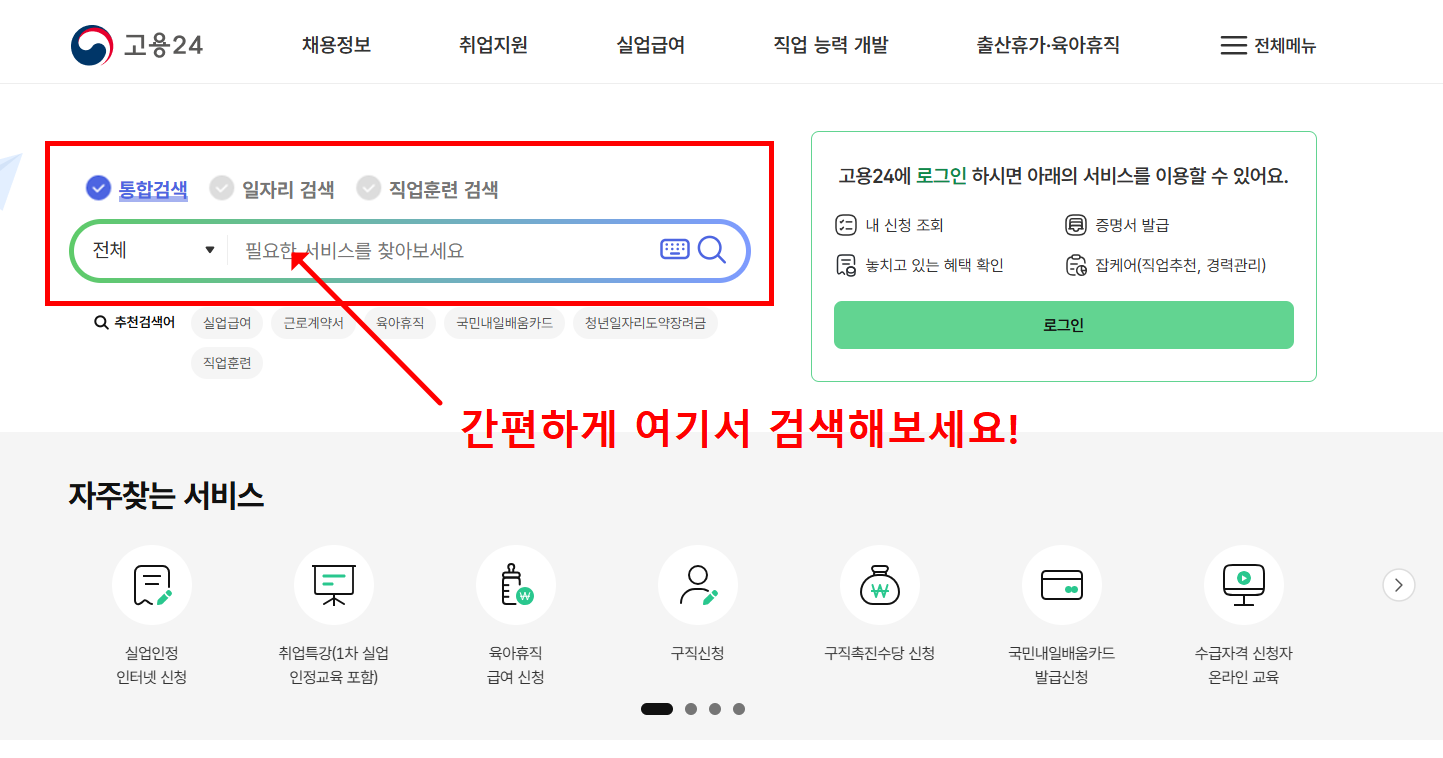
Task: Jump to the second carousel dot
Action: pyautogui.click(x=690, y=708)
